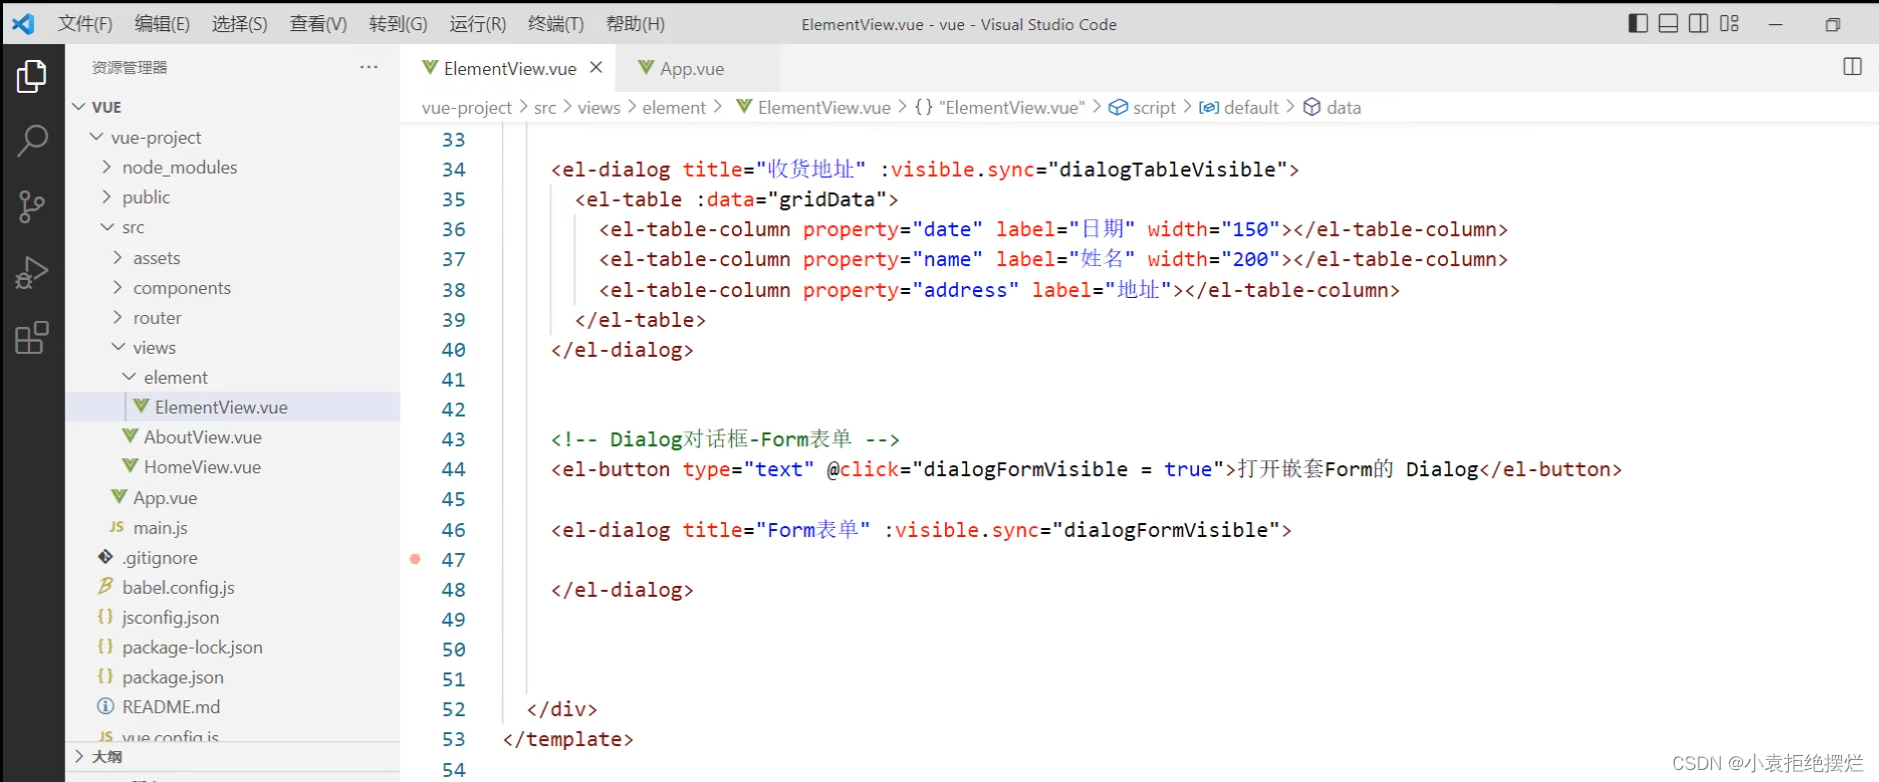Screen dimensions: 1879x782
Task: Click the breakpoint dot on line 47
Action: click(415, 559)
